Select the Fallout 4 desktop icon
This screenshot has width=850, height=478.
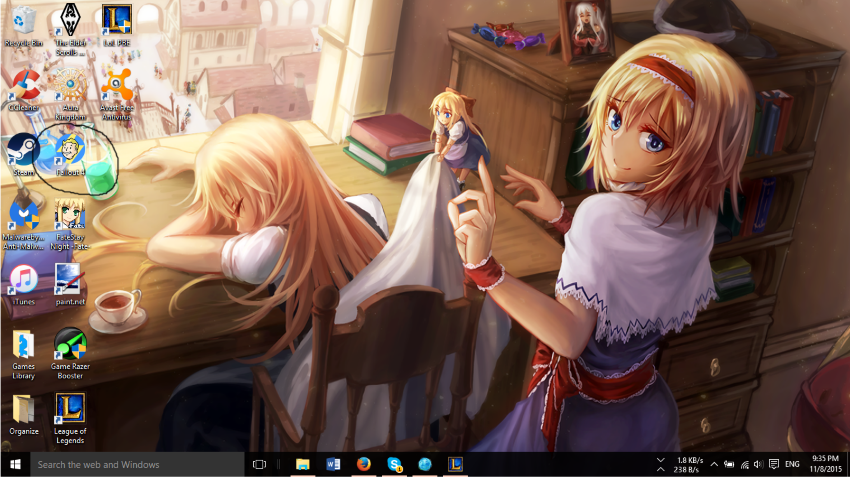pyautogui.click(x=70, y=155)
